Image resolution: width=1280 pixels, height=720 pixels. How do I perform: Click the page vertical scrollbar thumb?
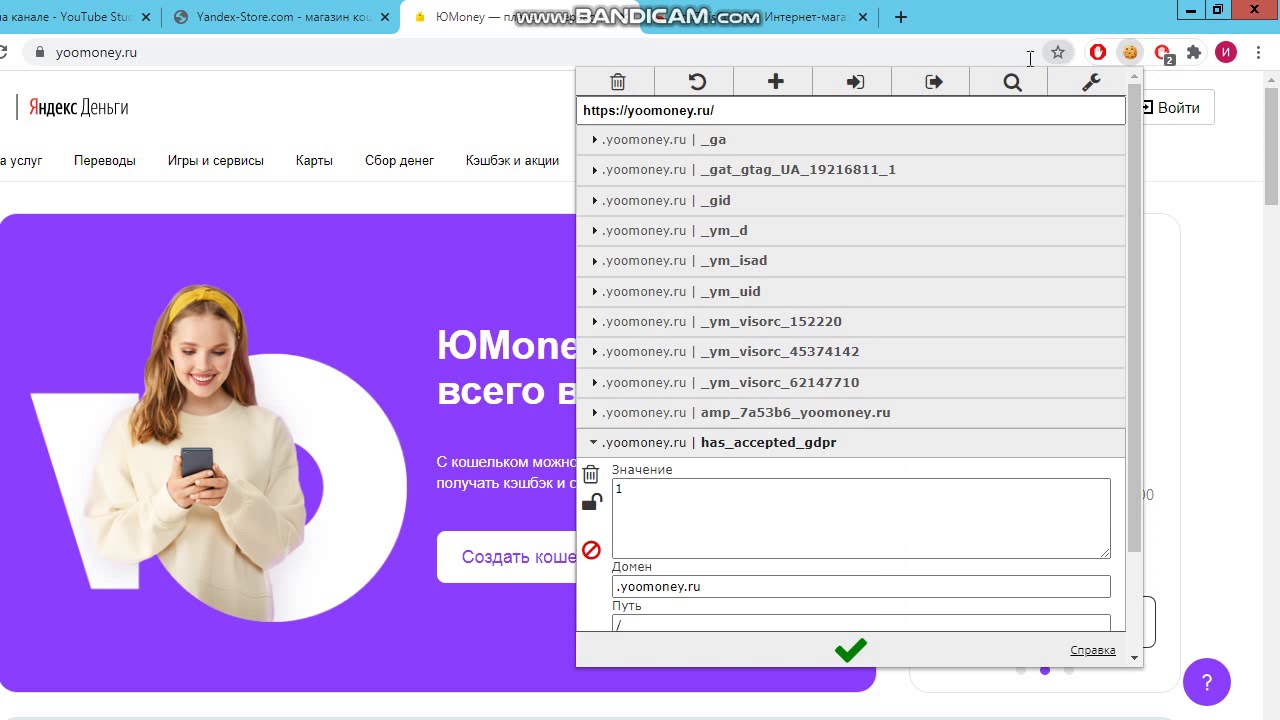(x=1272, y=145)
